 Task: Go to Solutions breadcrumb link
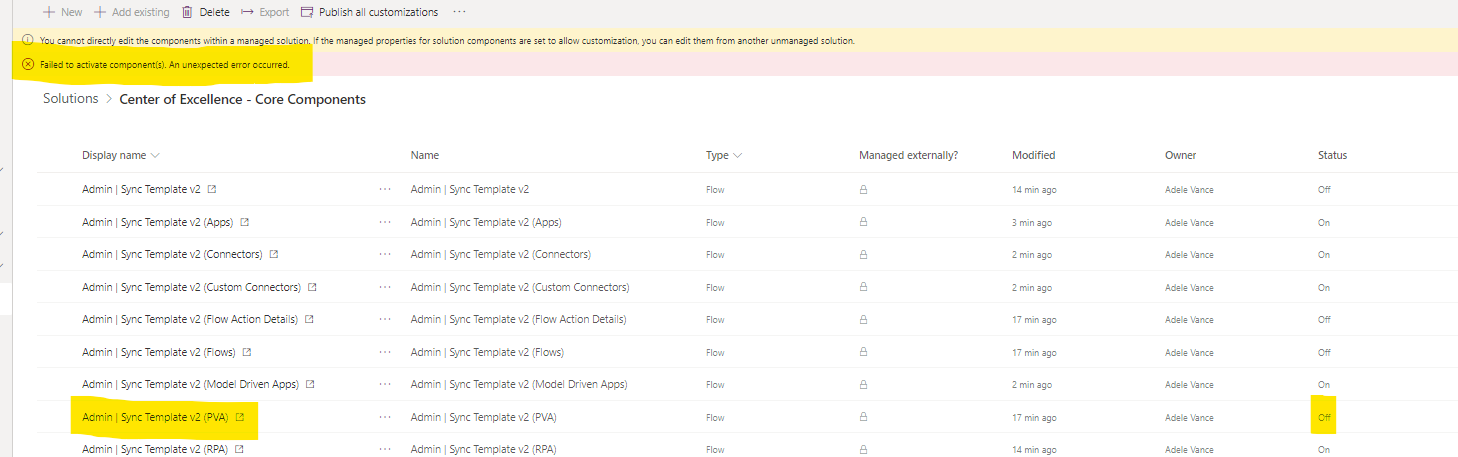[70, 99]
